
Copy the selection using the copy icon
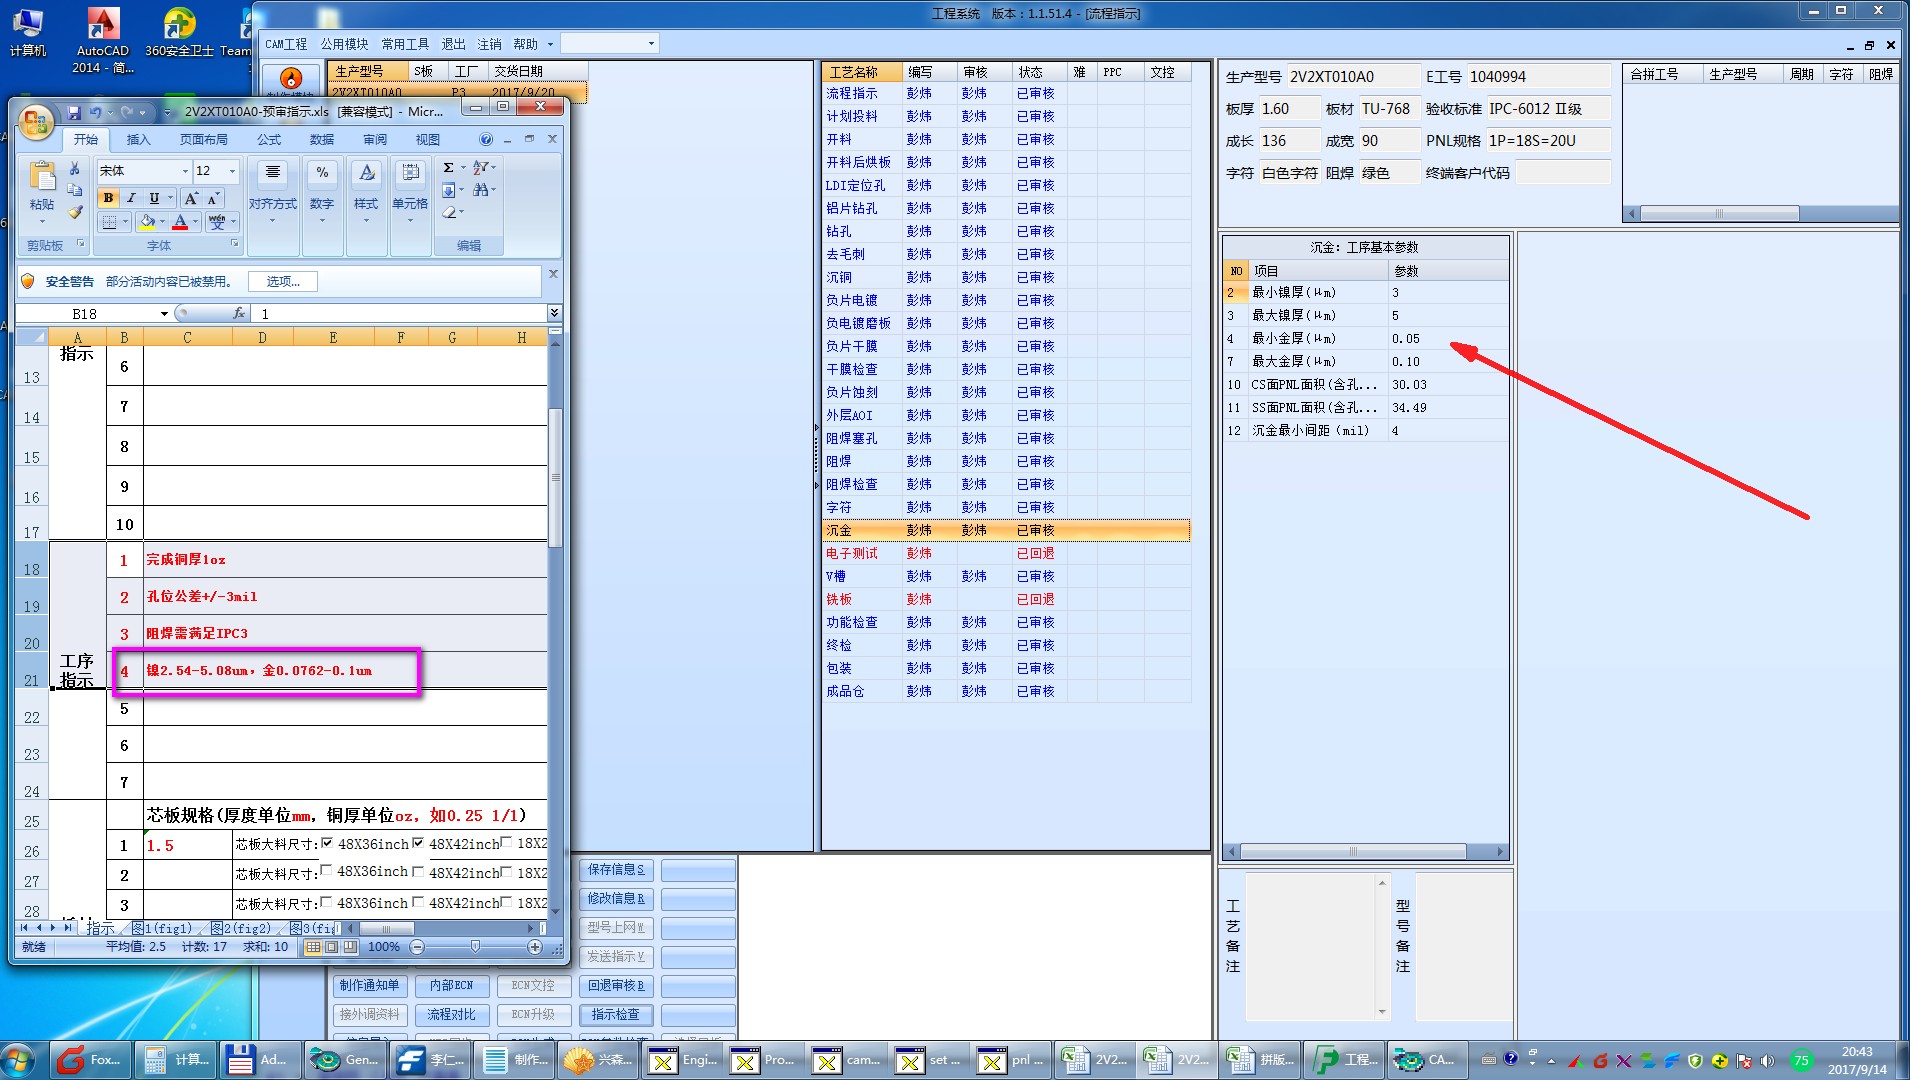pos(74,190)
